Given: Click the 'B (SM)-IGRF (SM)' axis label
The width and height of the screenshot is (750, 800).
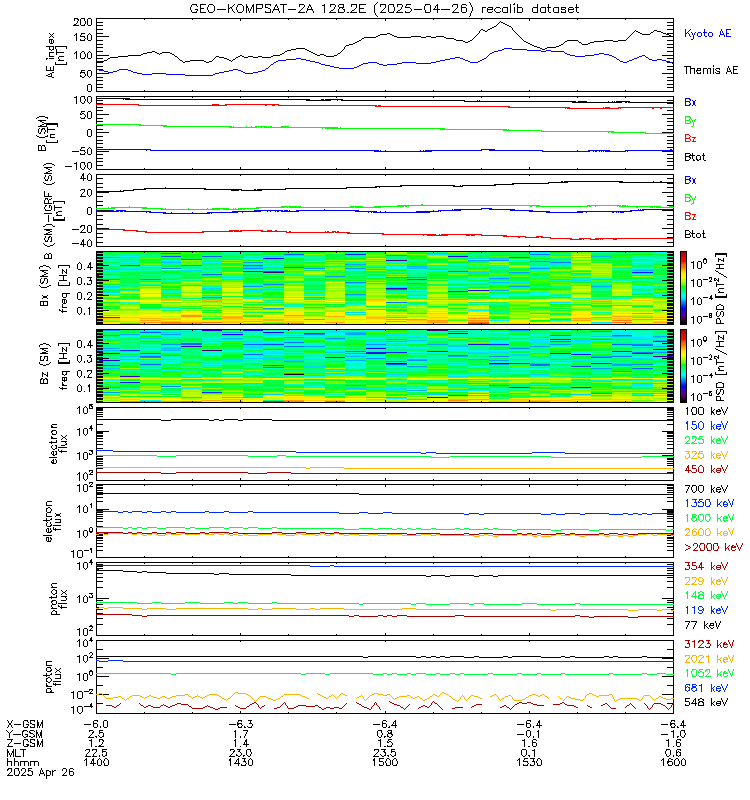Looking at the screenshot, I should pyautogui.click(x=54, y=209).
